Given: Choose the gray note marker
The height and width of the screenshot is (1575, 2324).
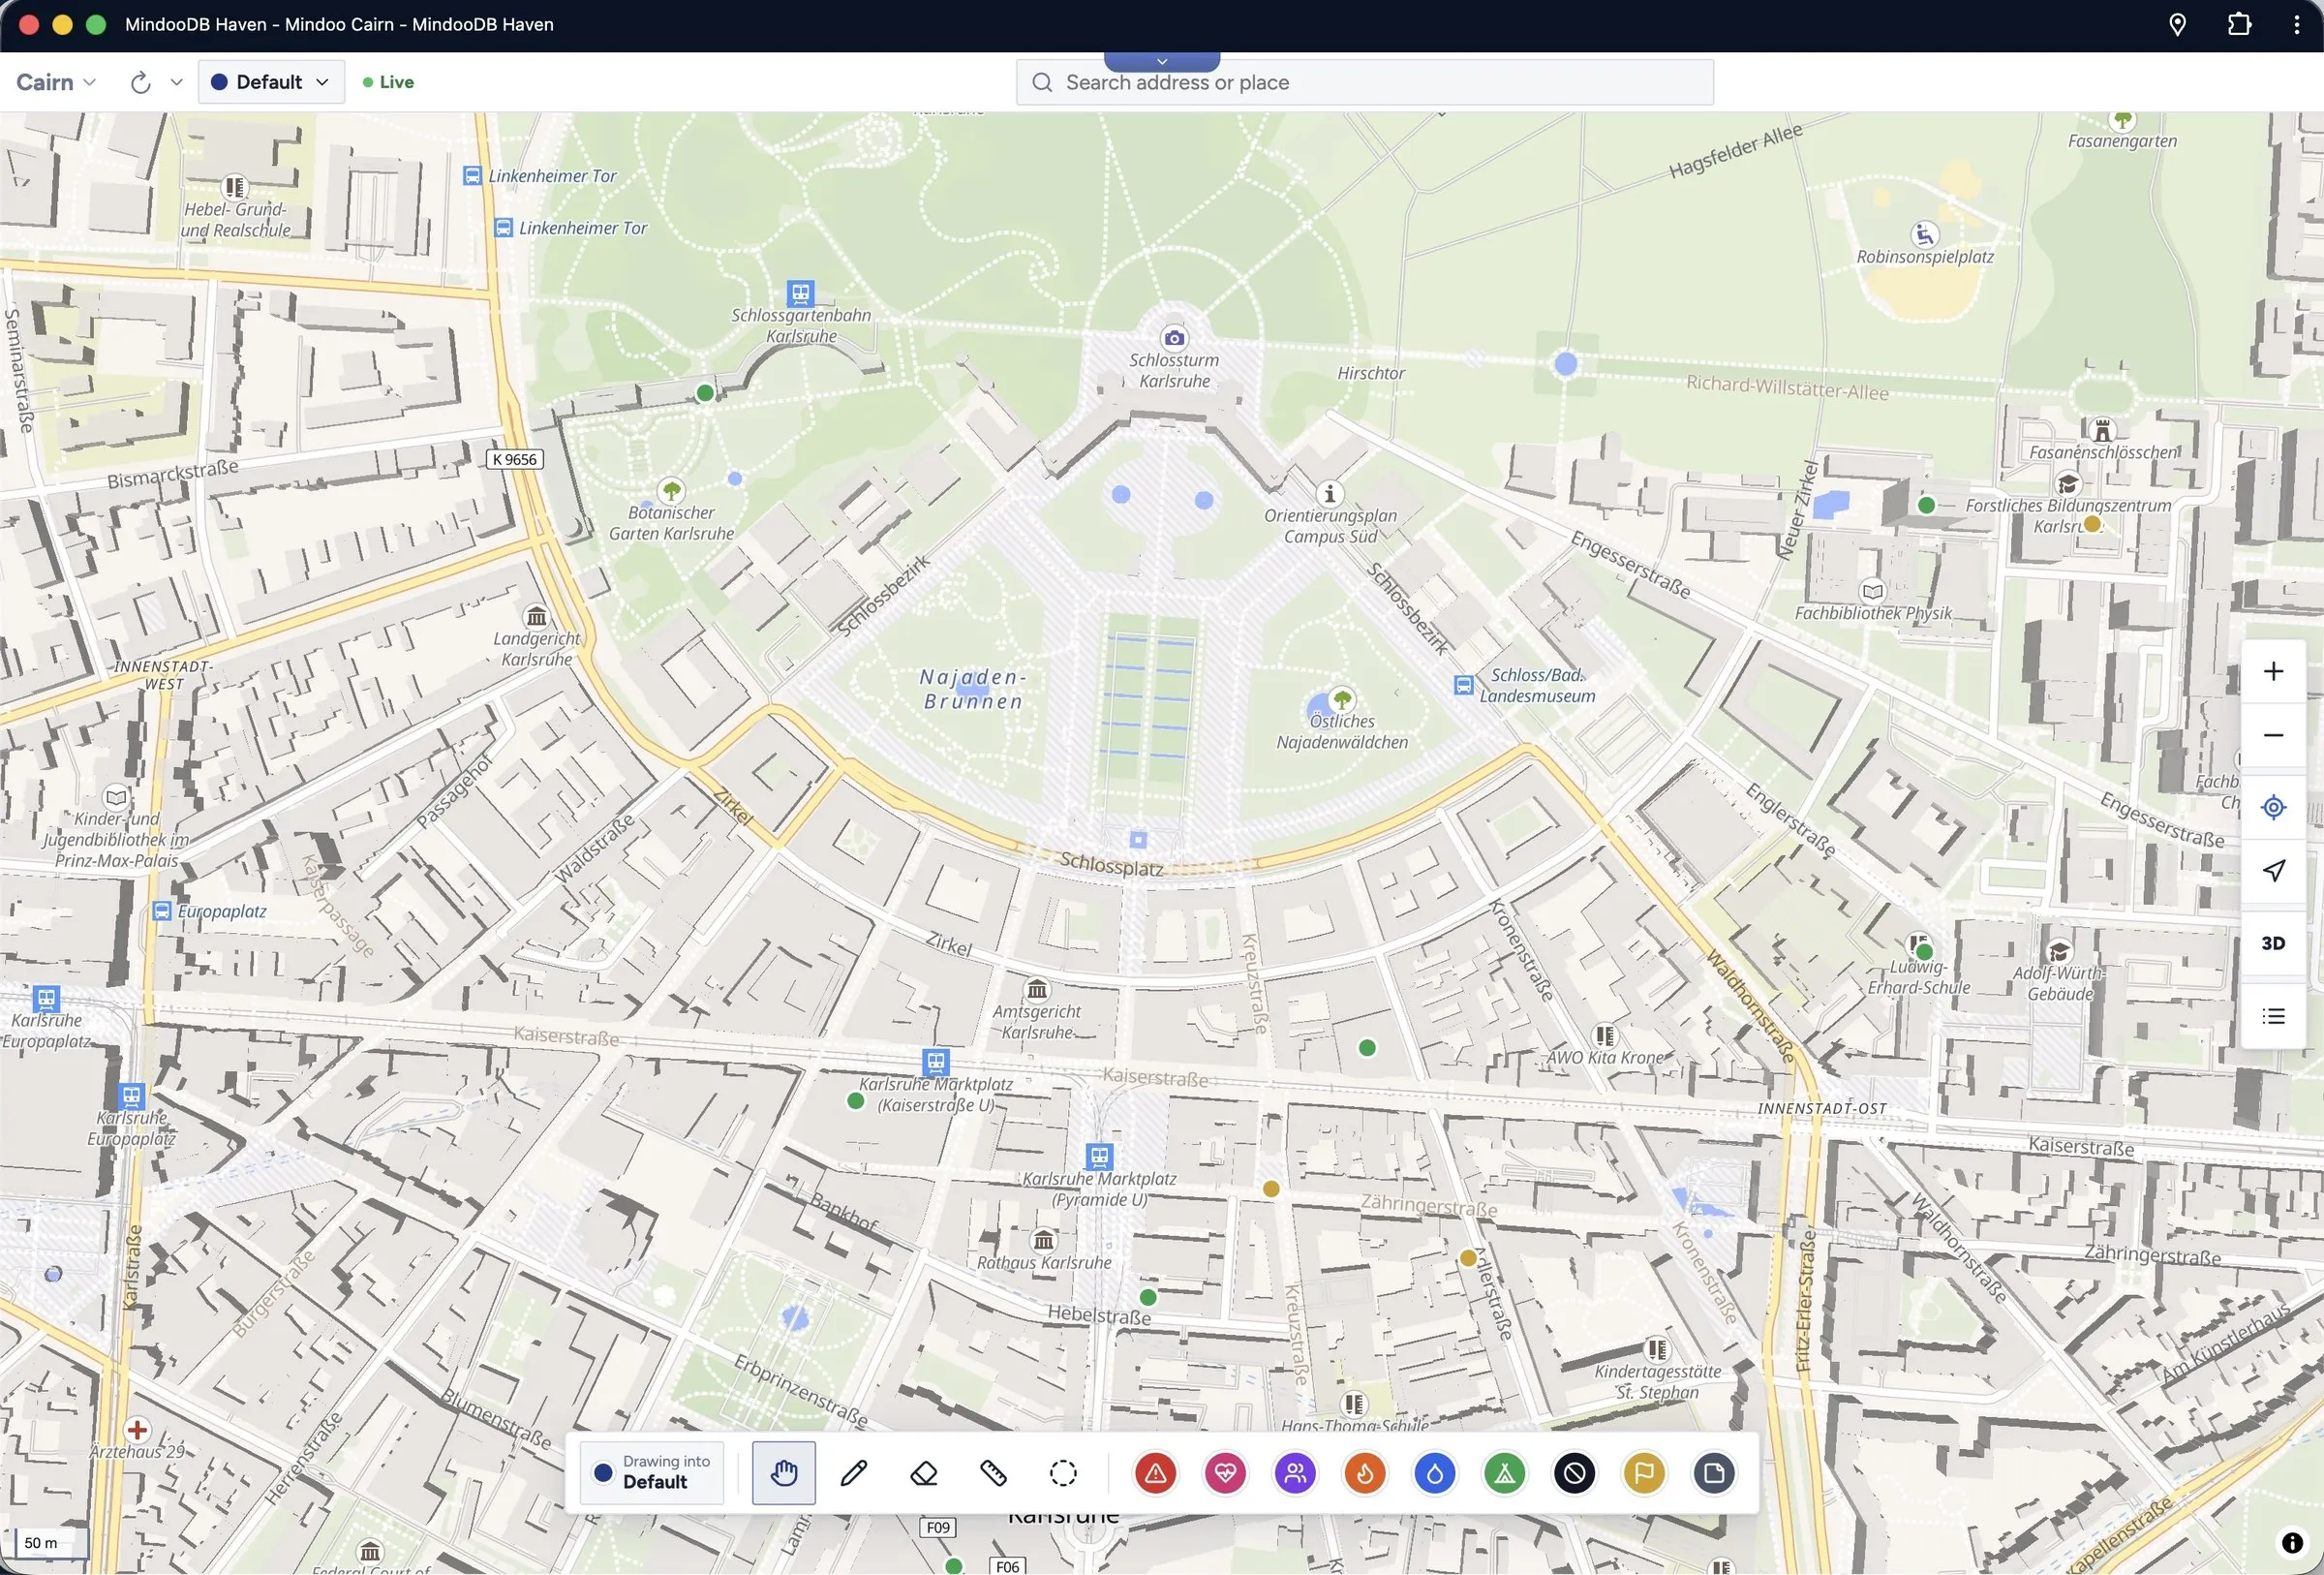Looking at the screenshot, I should [1714, 1472].
